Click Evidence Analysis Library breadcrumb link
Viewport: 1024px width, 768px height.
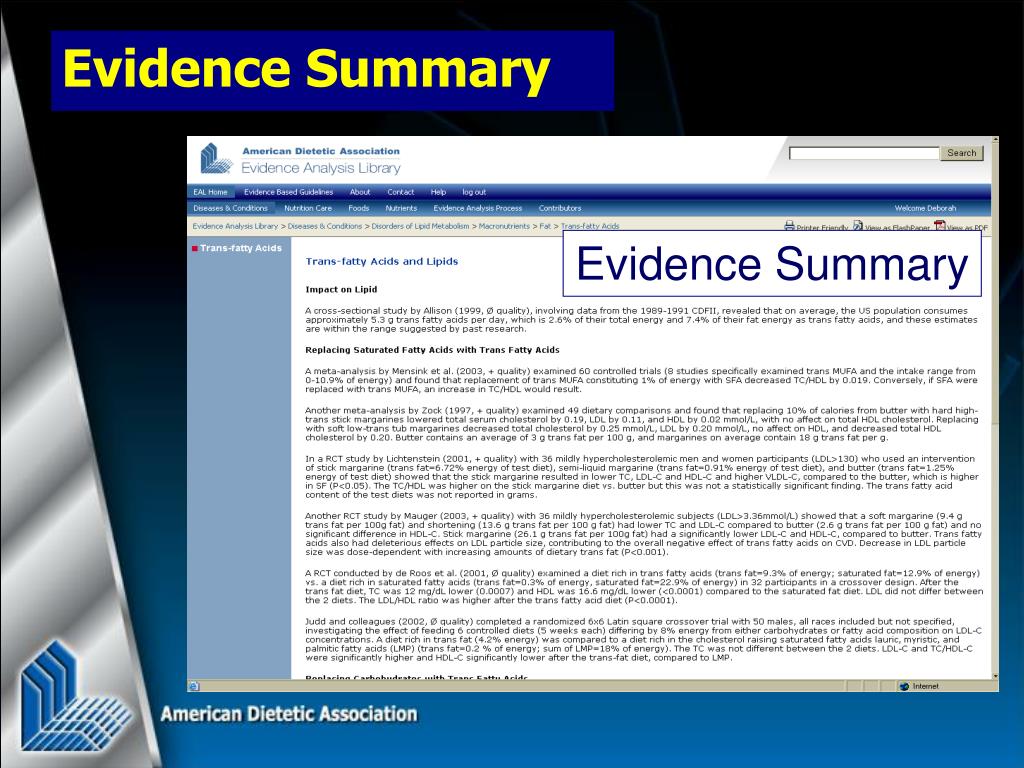click(235, 226)
